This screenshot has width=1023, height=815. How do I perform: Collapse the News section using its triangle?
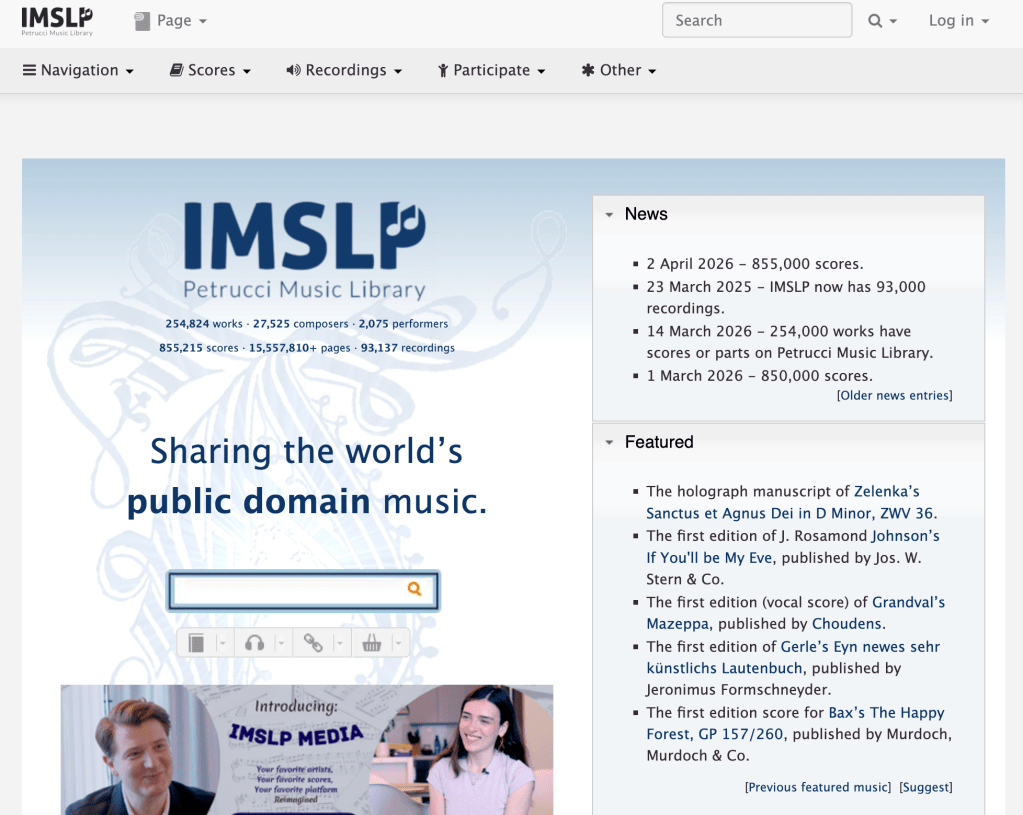pos(609,214)
